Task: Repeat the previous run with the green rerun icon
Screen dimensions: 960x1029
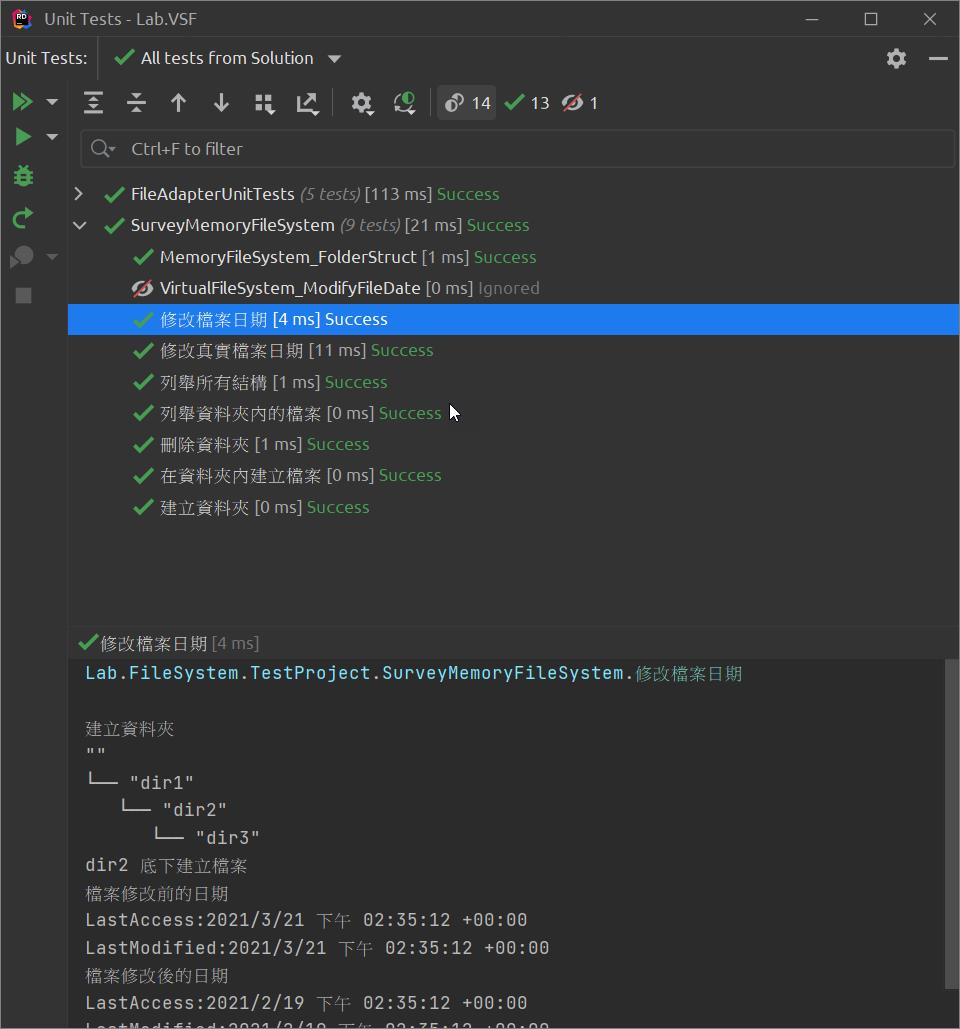Action: click(23, 219)
